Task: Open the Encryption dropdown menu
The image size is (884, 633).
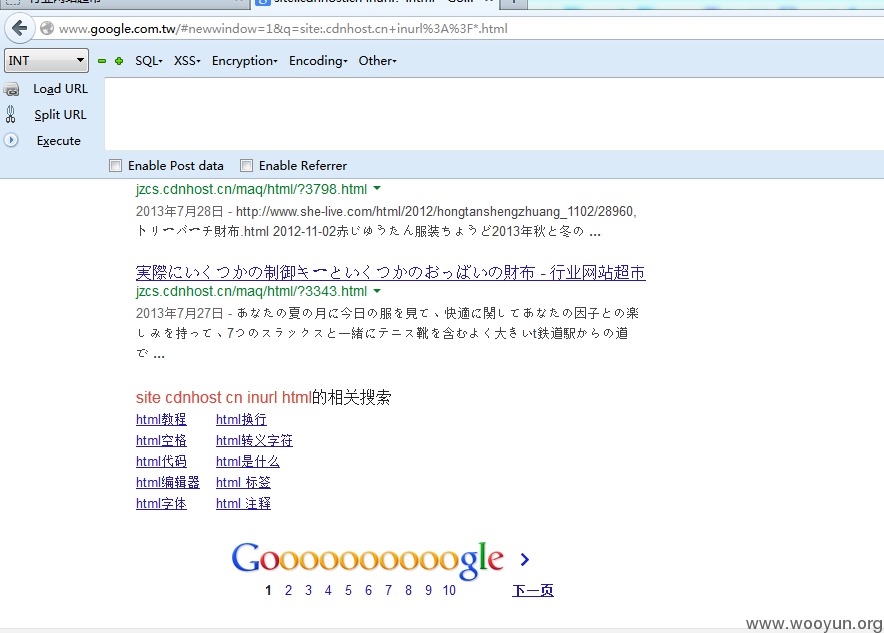Action: [245, 61]
